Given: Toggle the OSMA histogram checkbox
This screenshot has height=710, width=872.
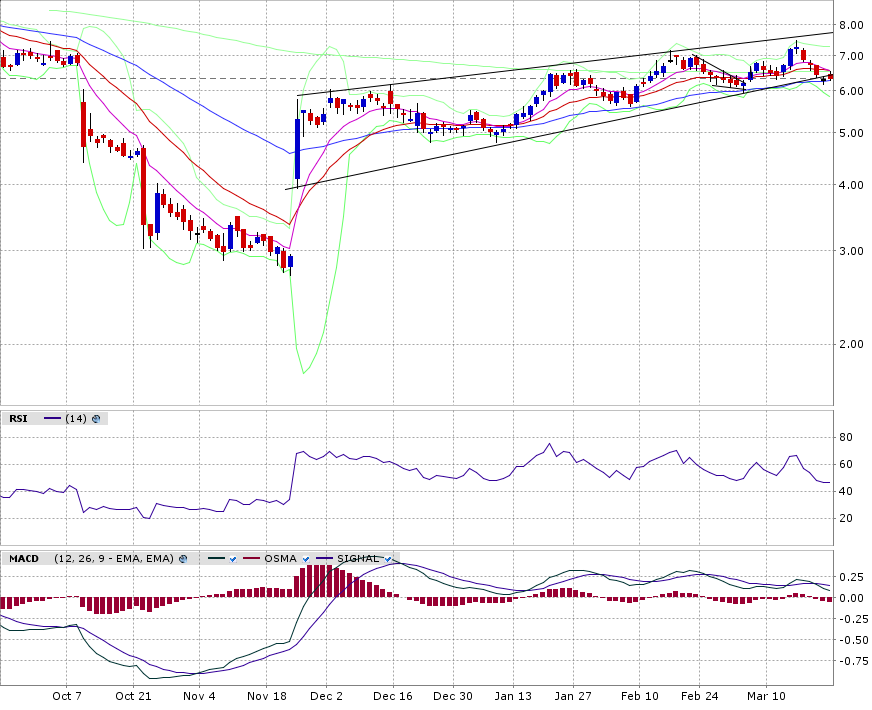Looking at the screenshot, I should 305,559.
